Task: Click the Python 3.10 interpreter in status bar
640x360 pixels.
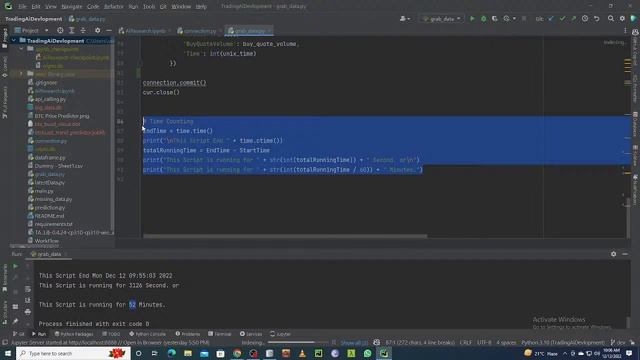Action: tap(563, 342)
